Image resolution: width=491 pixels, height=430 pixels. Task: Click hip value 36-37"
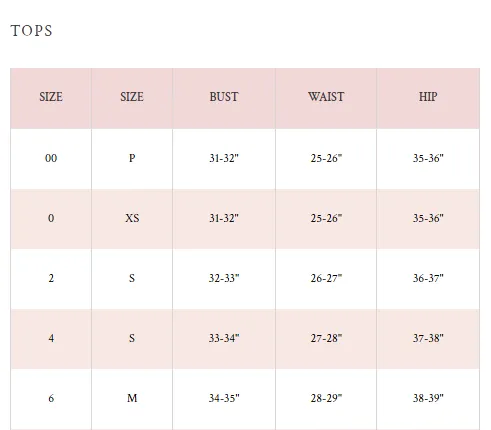click(x=428, y=278)
